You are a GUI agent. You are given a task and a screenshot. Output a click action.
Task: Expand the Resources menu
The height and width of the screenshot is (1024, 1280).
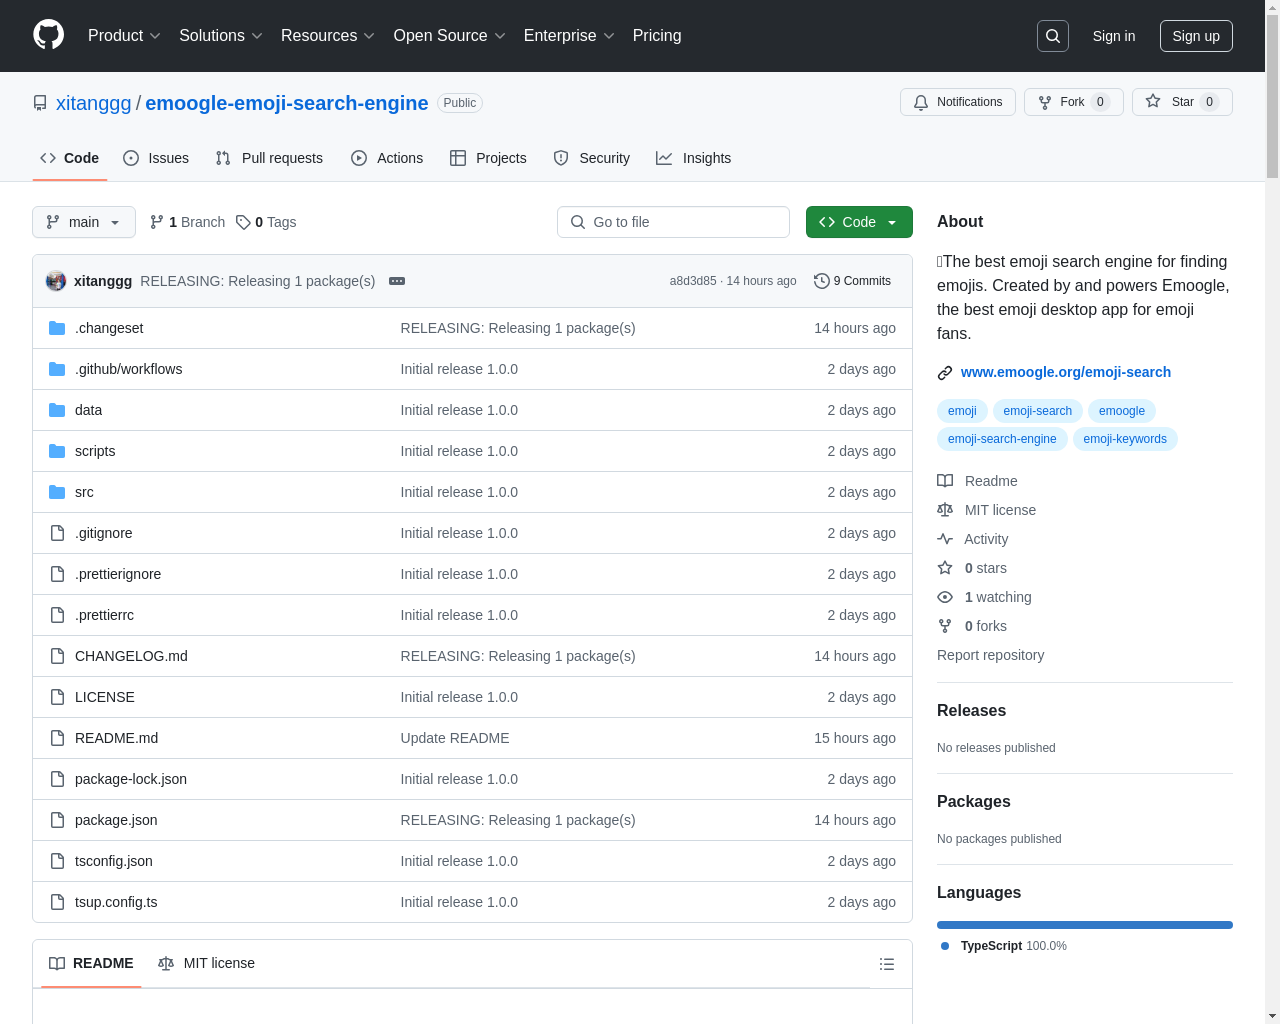[x=328, y=36]
